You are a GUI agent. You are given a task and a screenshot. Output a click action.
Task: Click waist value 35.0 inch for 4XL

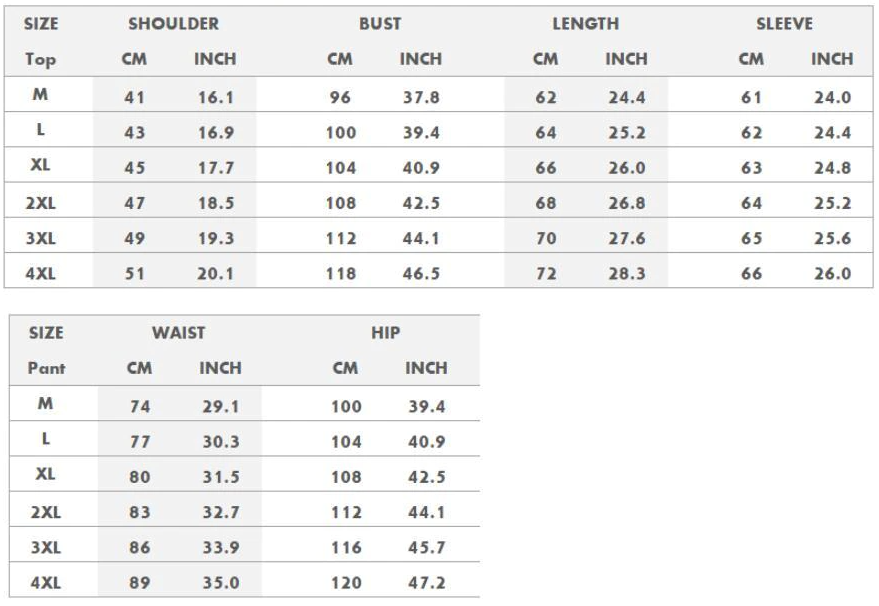coord(221,583)
